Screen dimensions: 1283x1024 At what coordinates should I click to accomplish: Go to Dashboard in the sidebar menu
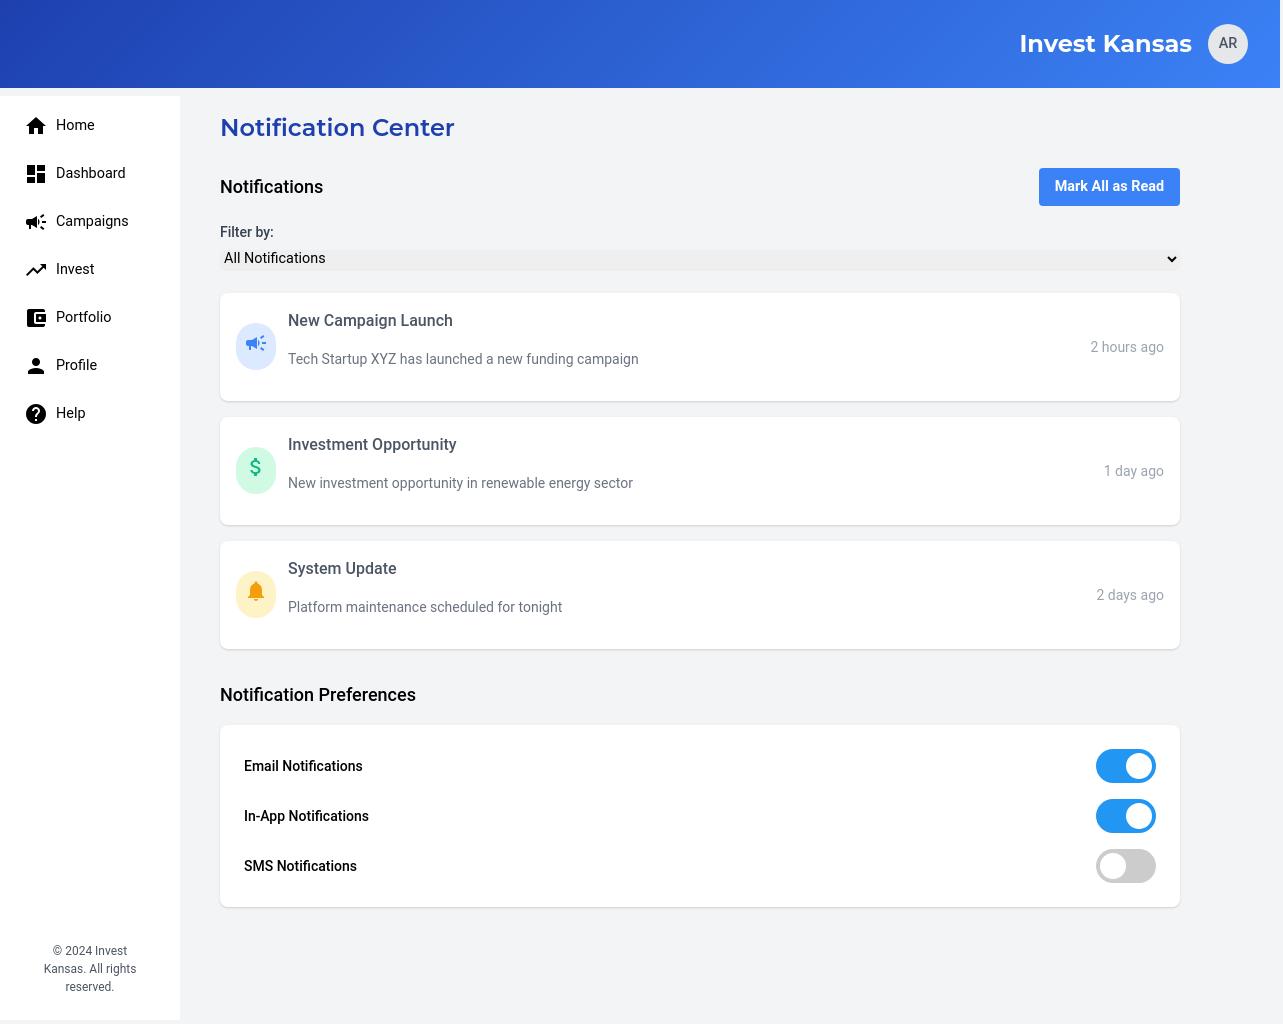point(90,173)
